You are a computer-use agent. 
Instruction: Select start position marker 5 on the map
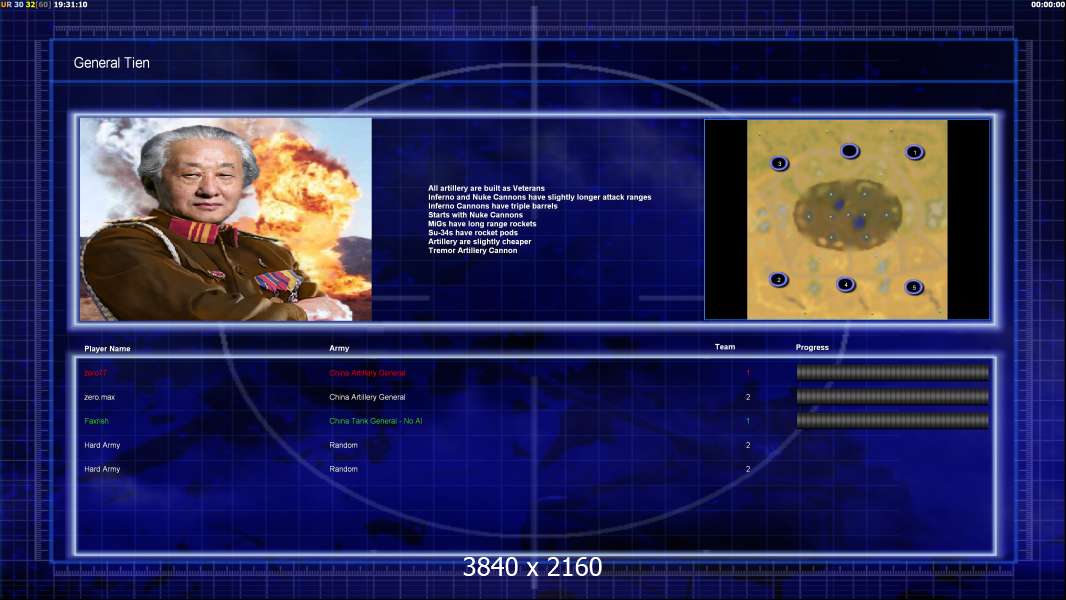[x=914, y=287]
